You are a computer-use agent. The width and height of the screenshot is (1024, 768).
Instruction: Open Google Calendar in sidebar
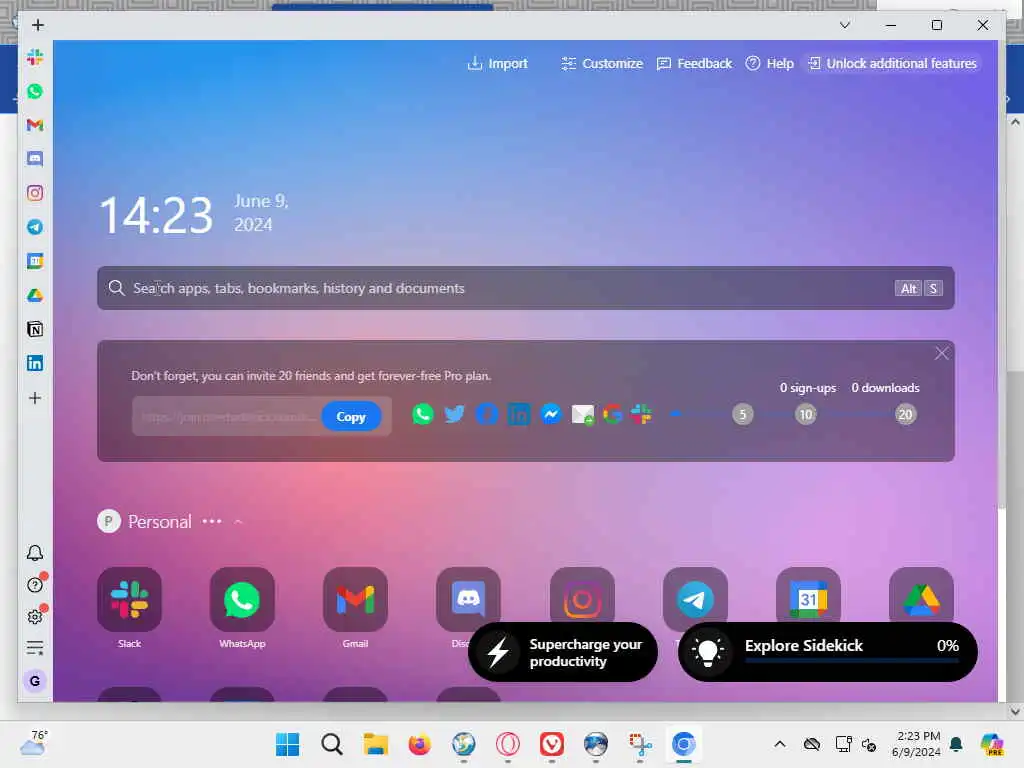tap(35, 261)
